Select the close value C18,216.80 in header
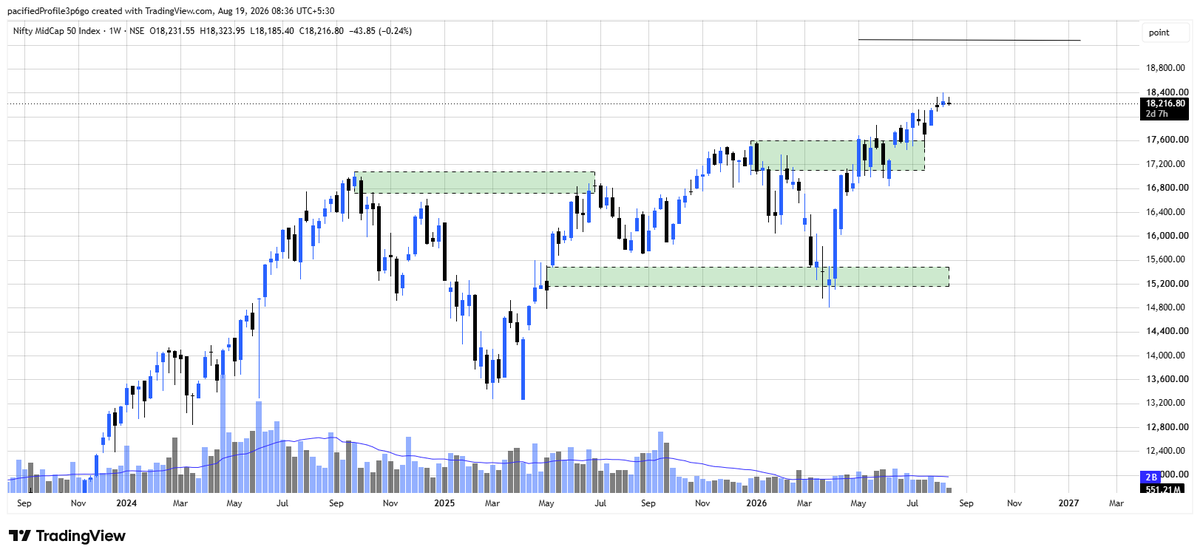 click(322, 31)
